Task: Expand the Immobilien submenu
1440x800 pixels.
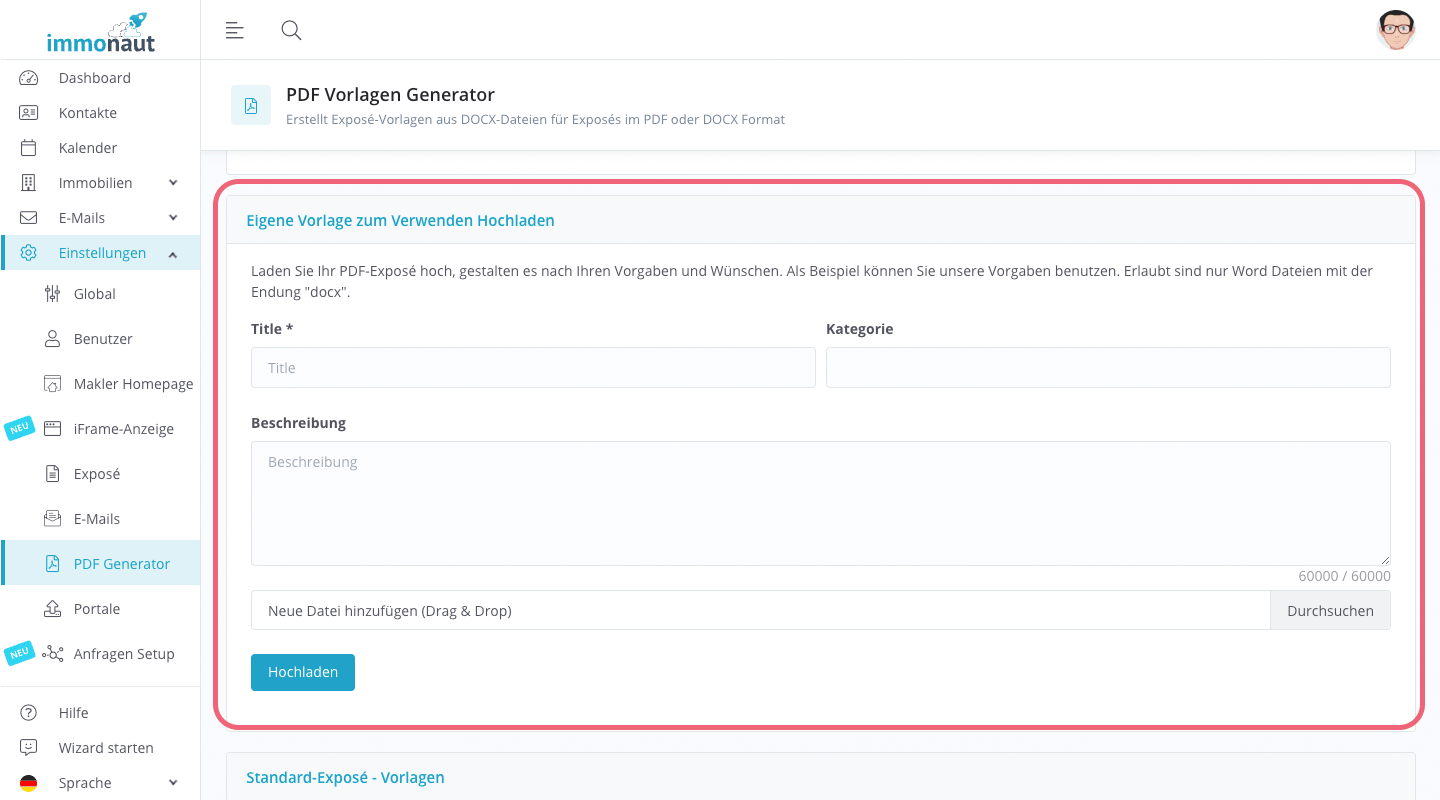Action: coord(173,183)
